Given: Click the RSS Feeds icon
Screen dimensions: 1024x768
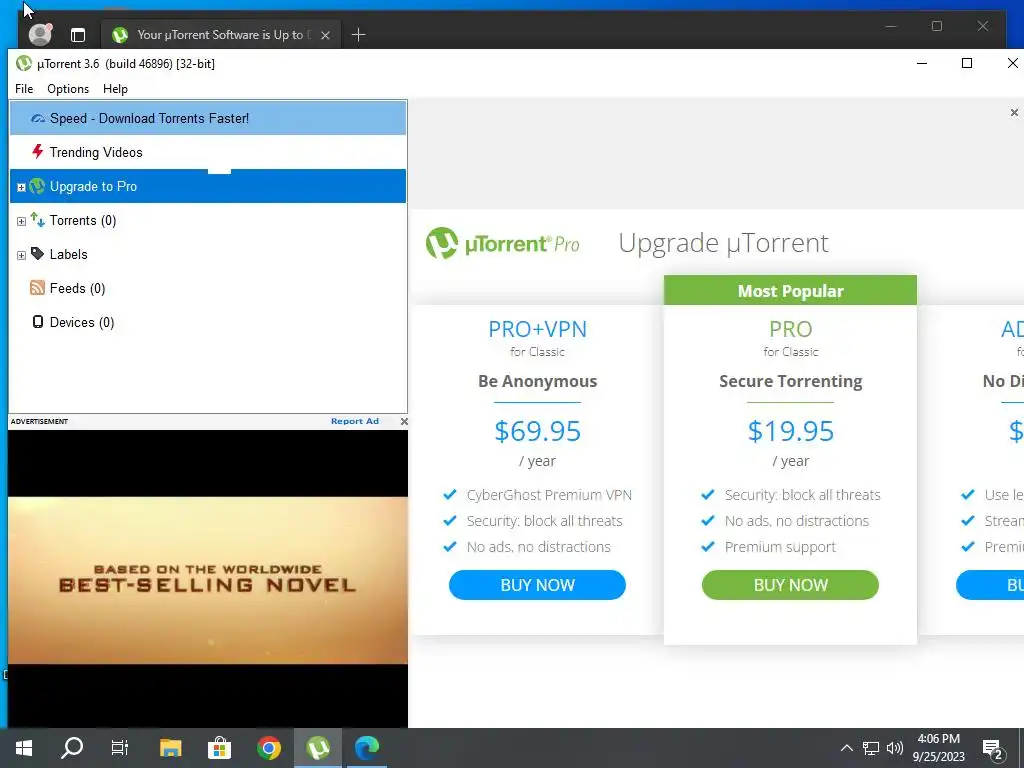Looking at the screenshot, I should (38, 288).
